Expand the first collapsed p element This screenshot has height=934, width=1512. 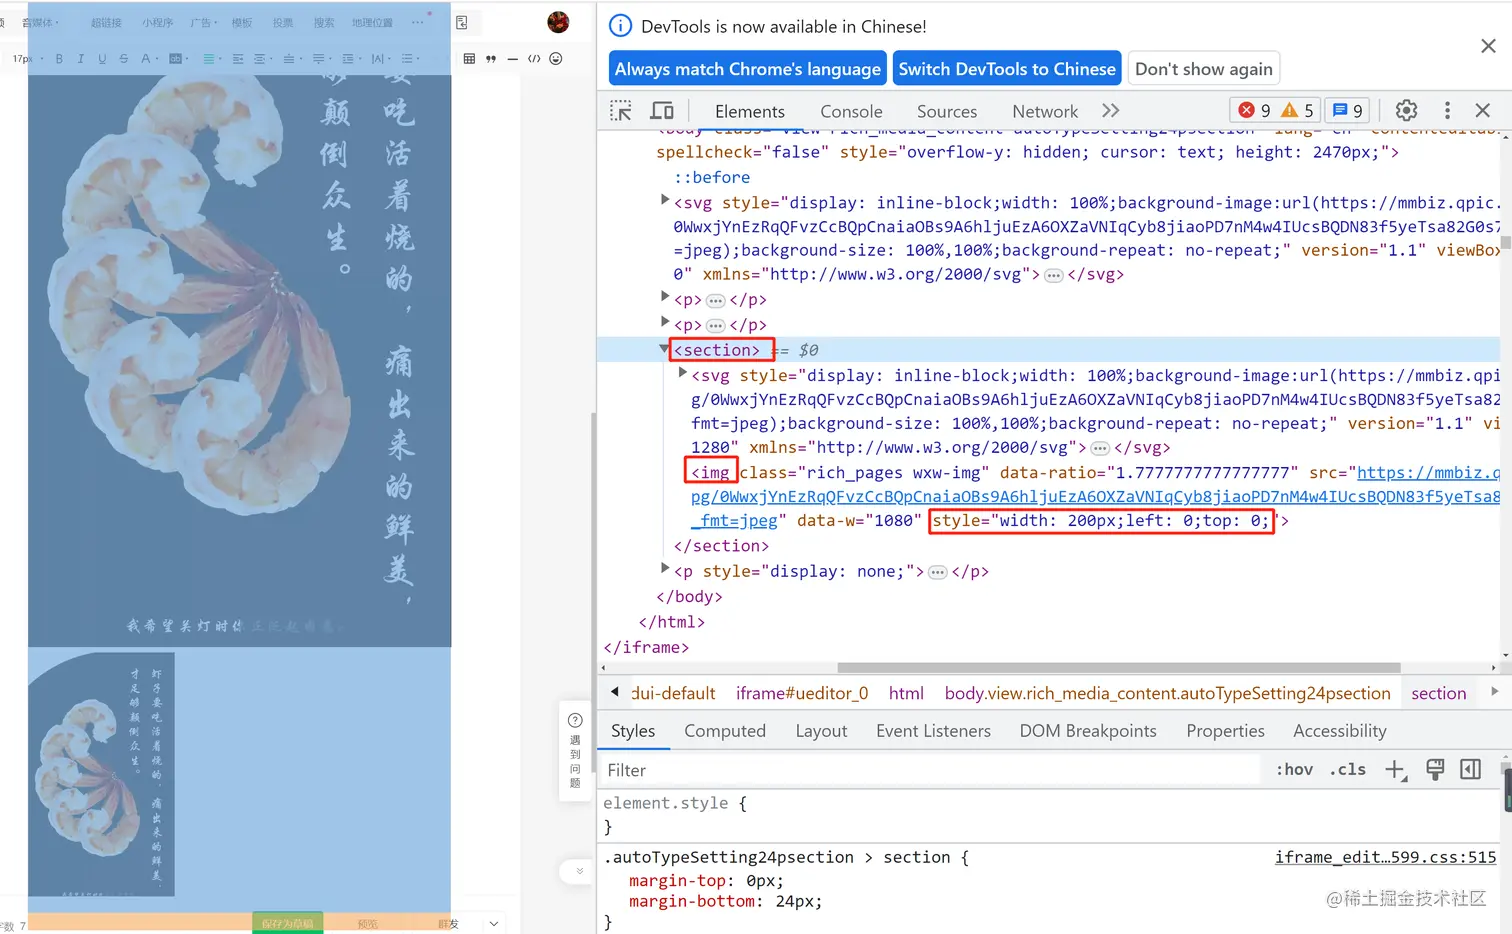click(x=665, y=297)
